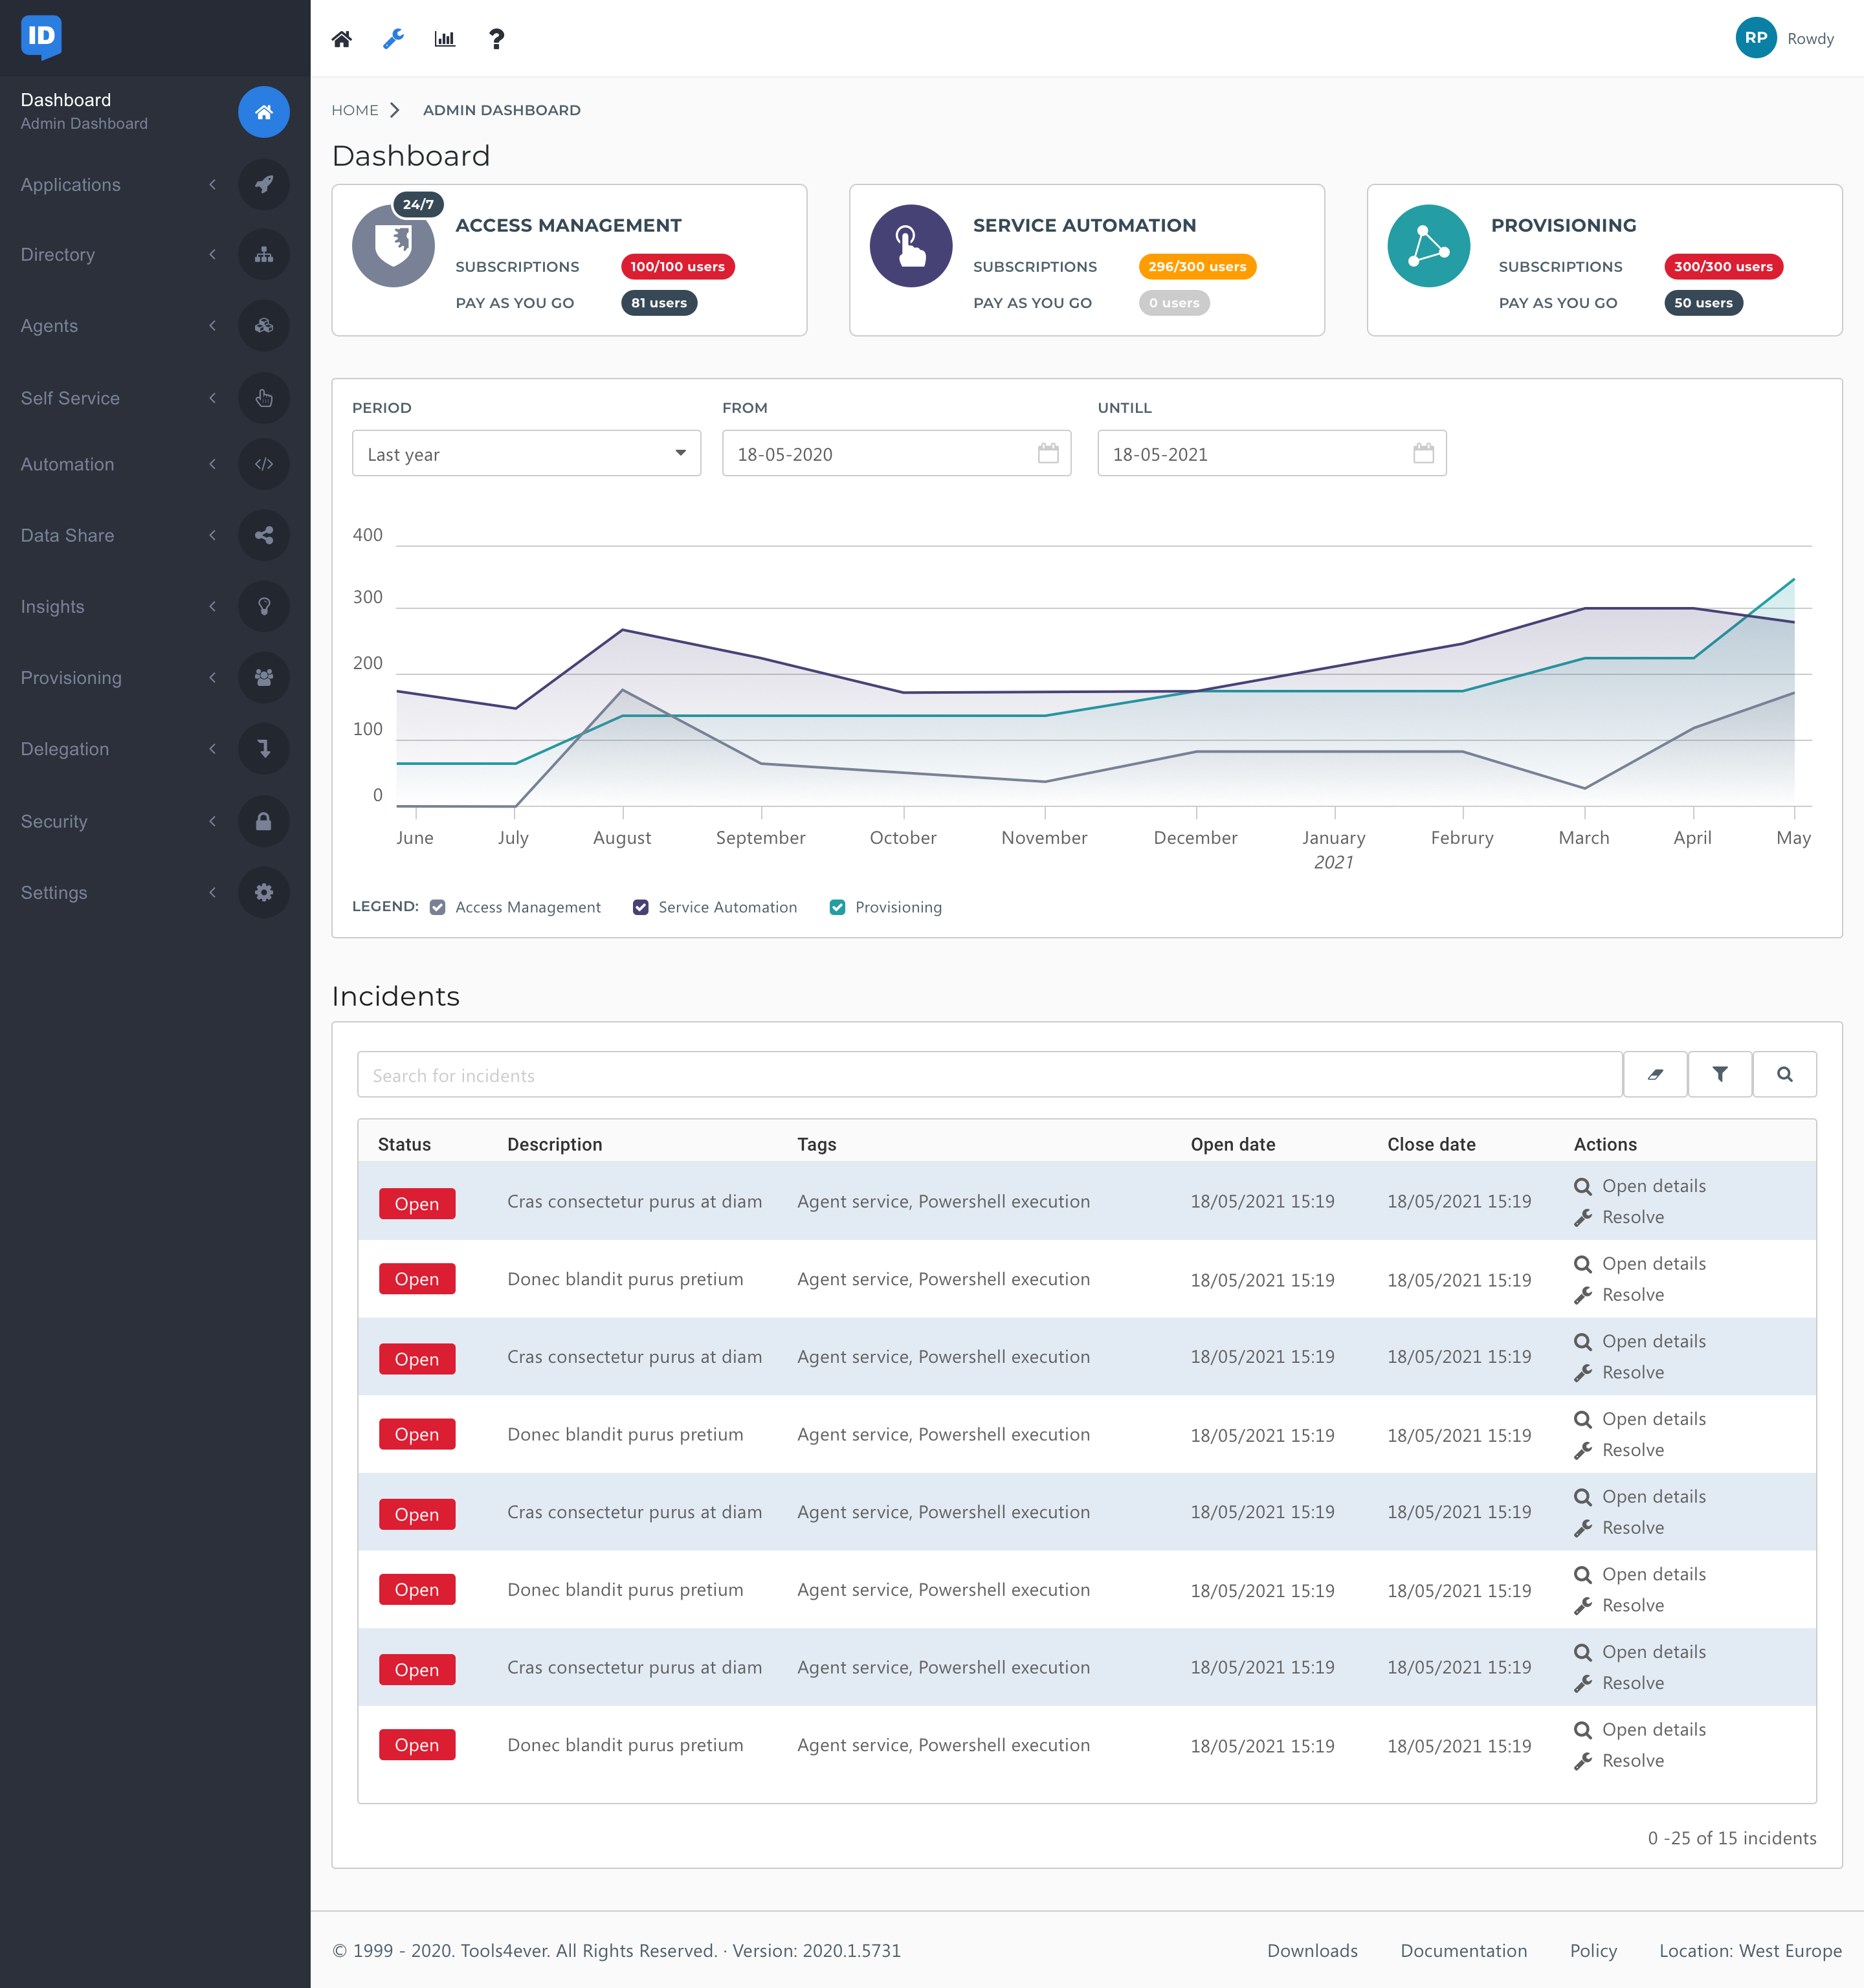The height and width of the screenshot is (1988, 1864).
Task: Expand the Settings sidebar chevron
Action: tap(212, 892)
